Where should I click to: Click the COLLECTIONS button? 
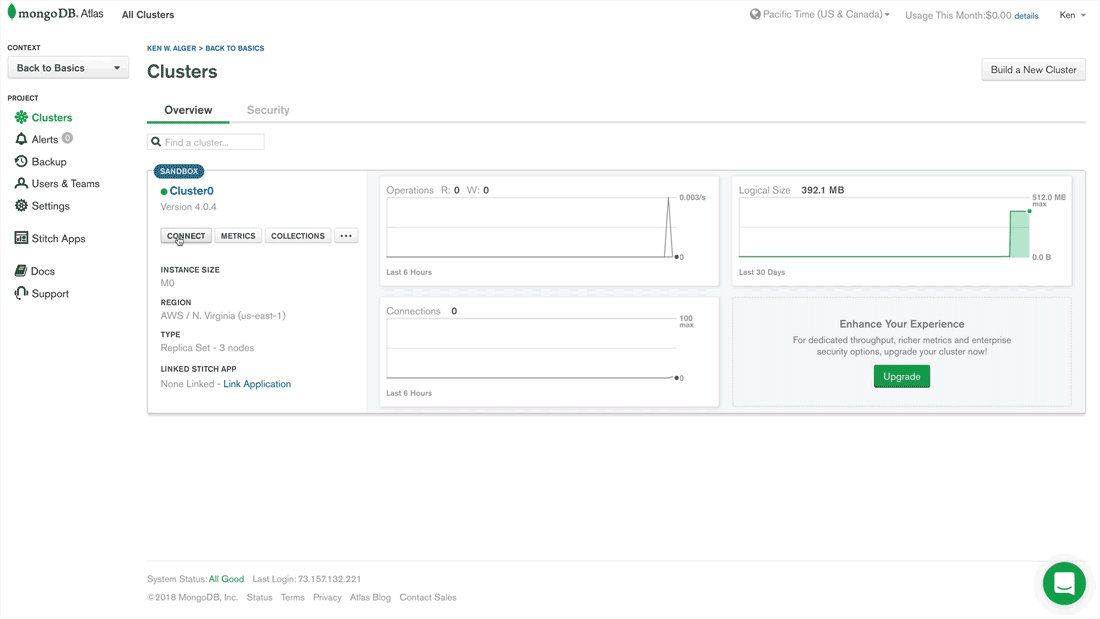point(297,236)
